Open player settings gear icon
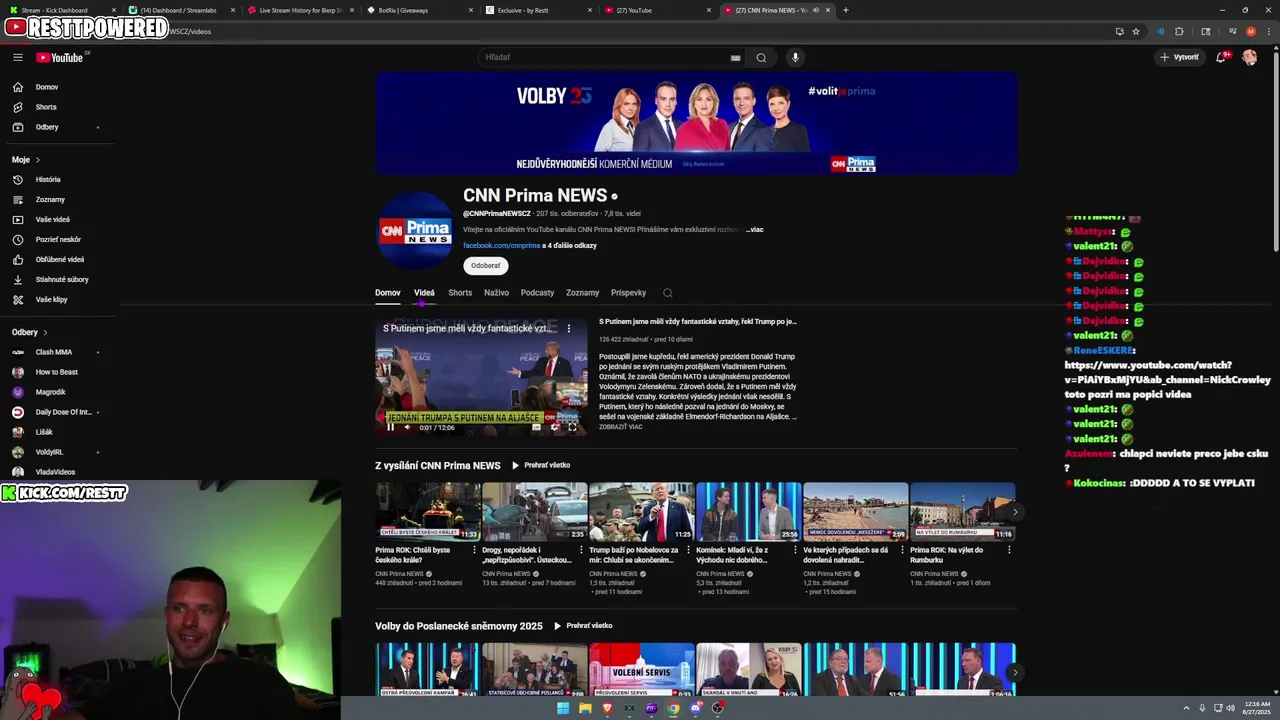This screenshot has width=1280, height=720. tap(554, 427)
